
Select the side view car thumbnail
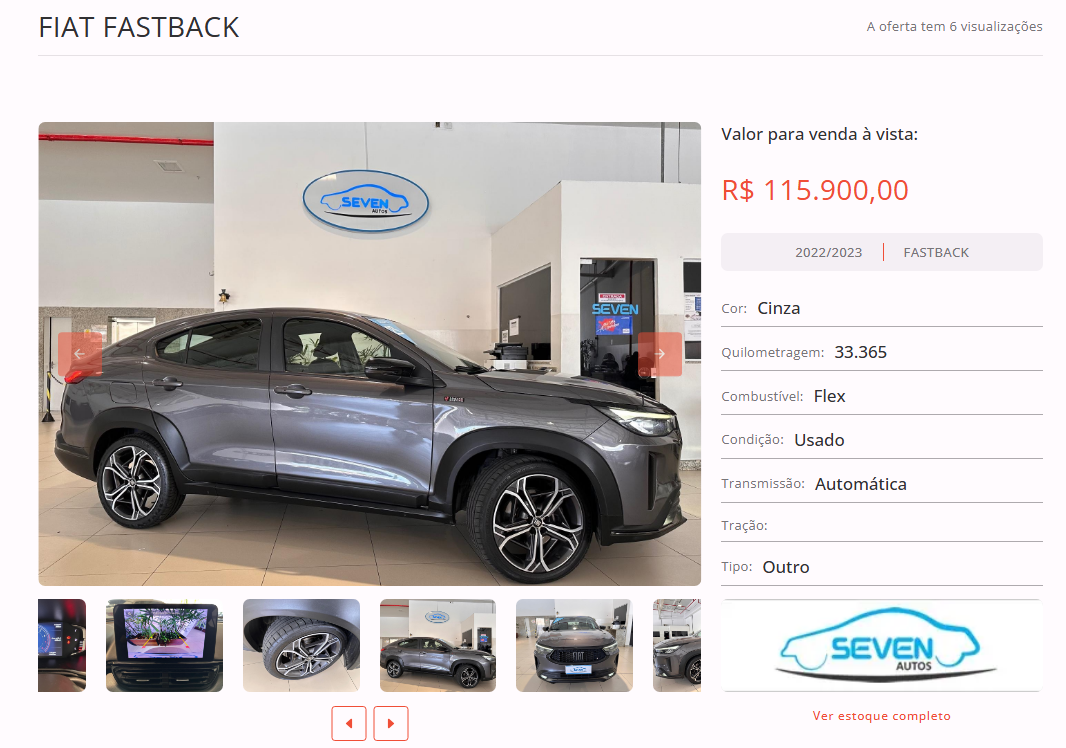(x=438, y=645)
